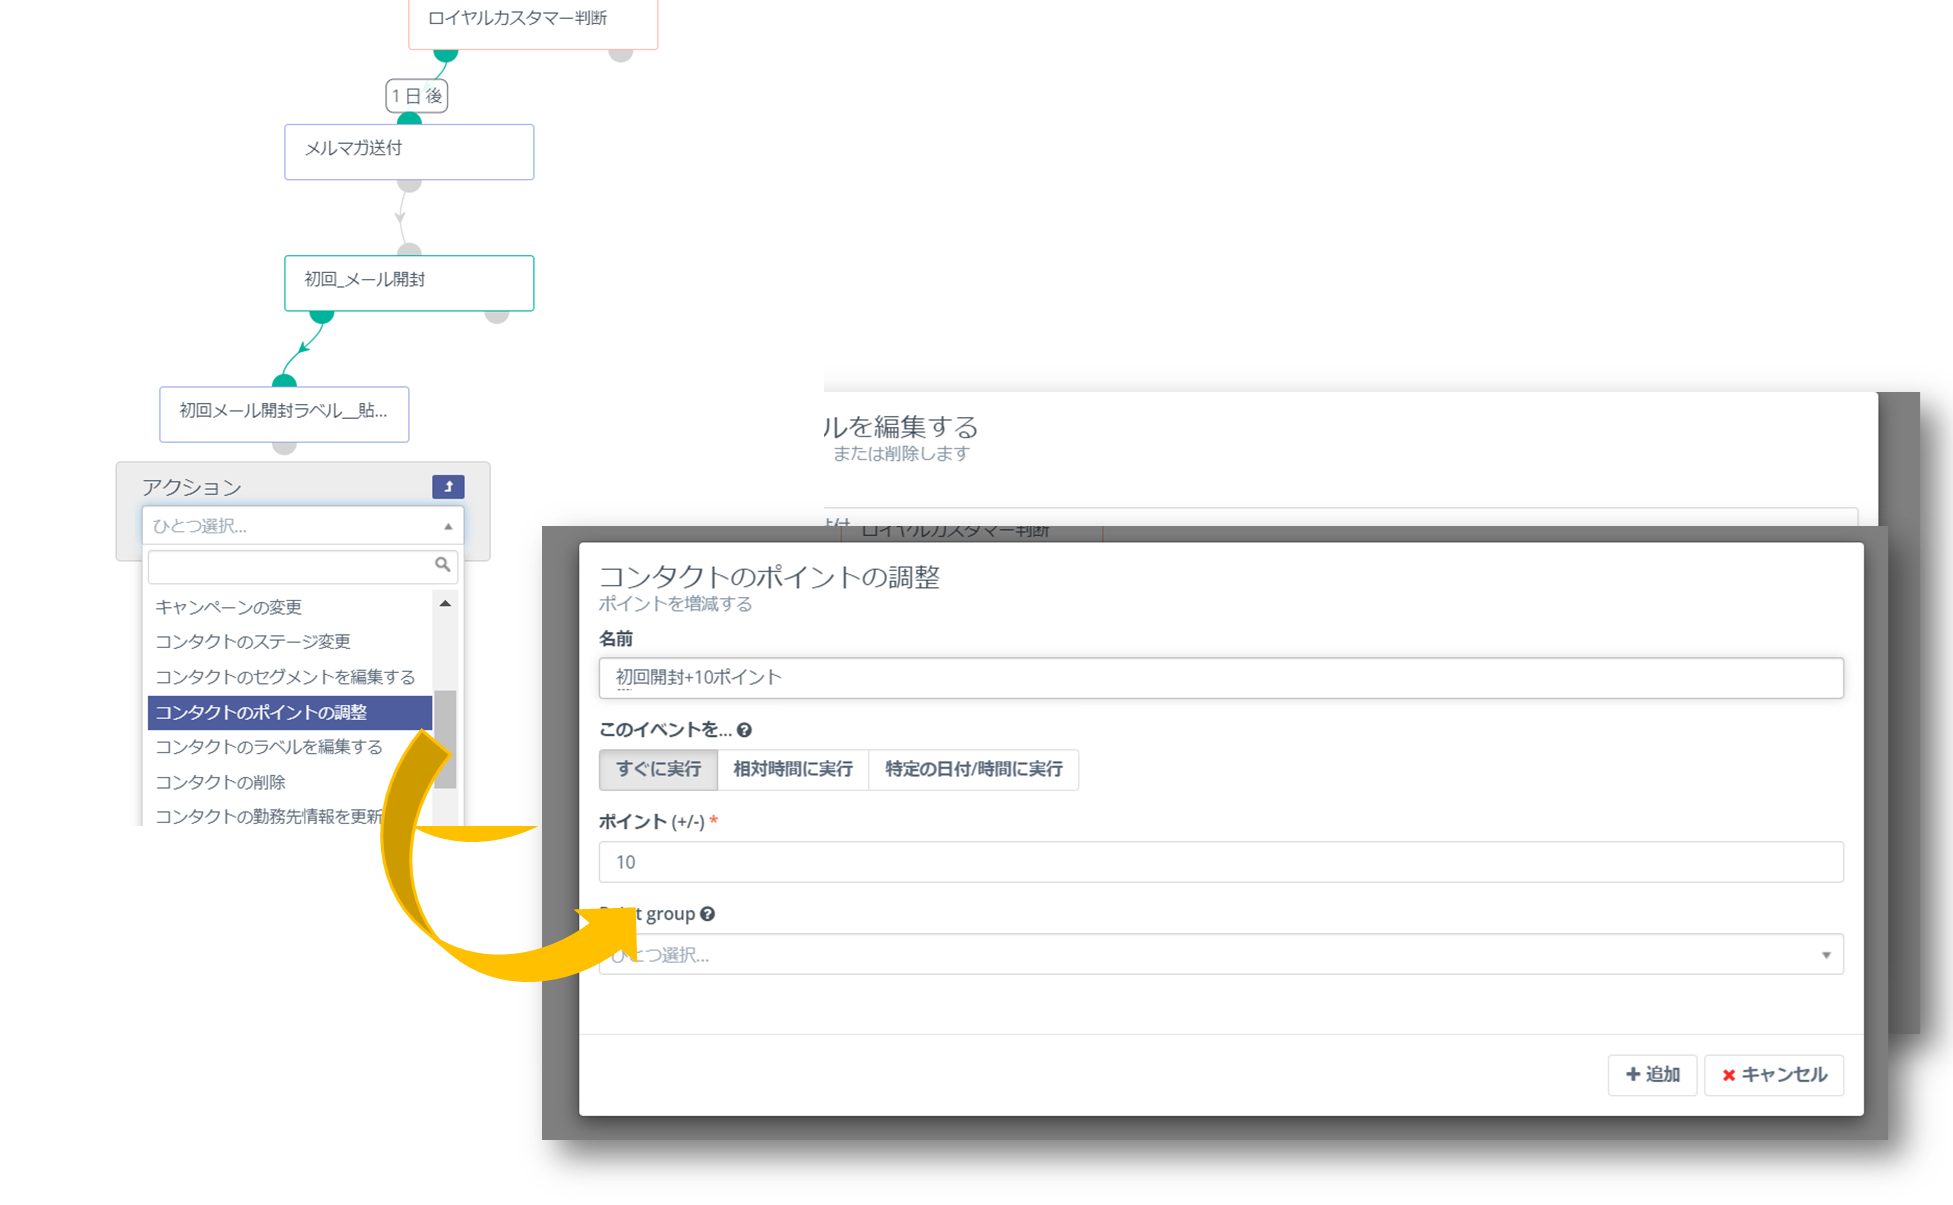Select the 初回_メール開封 campaign node

(408, 282)
